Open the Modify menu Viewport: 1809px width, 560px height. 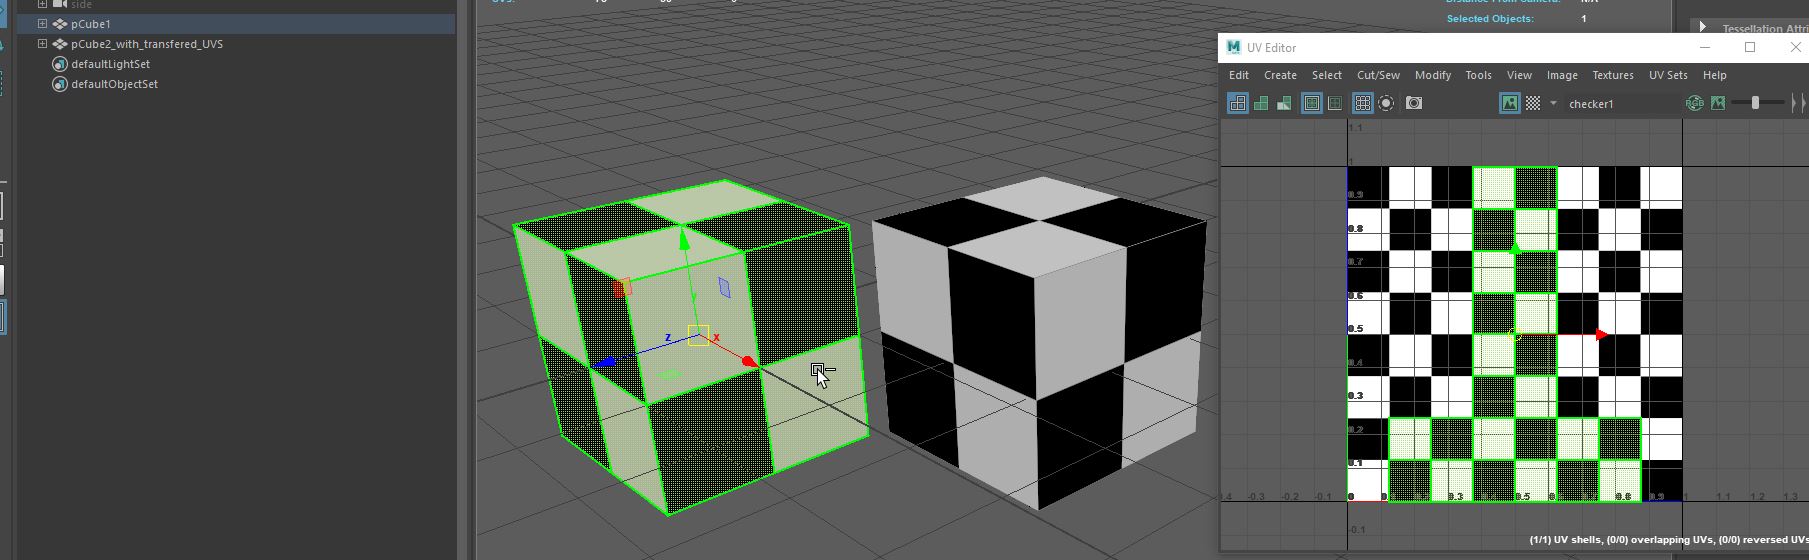tap(1433, 75)
